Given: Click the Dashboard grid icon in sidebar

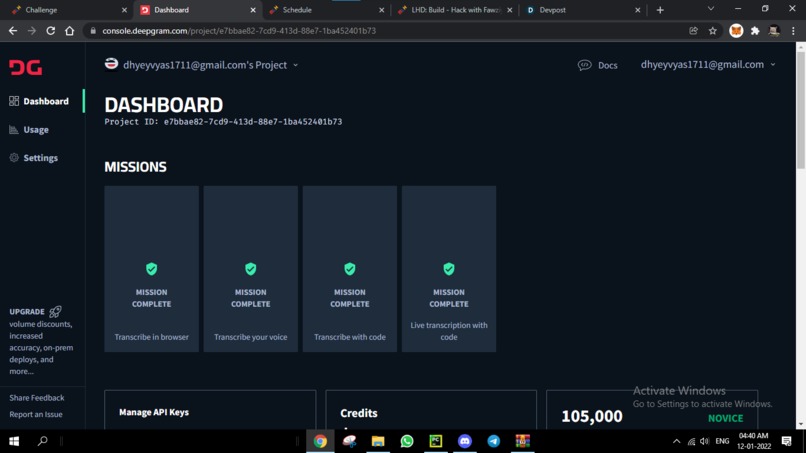Looking at the screenshot, I should pos(14,101).
